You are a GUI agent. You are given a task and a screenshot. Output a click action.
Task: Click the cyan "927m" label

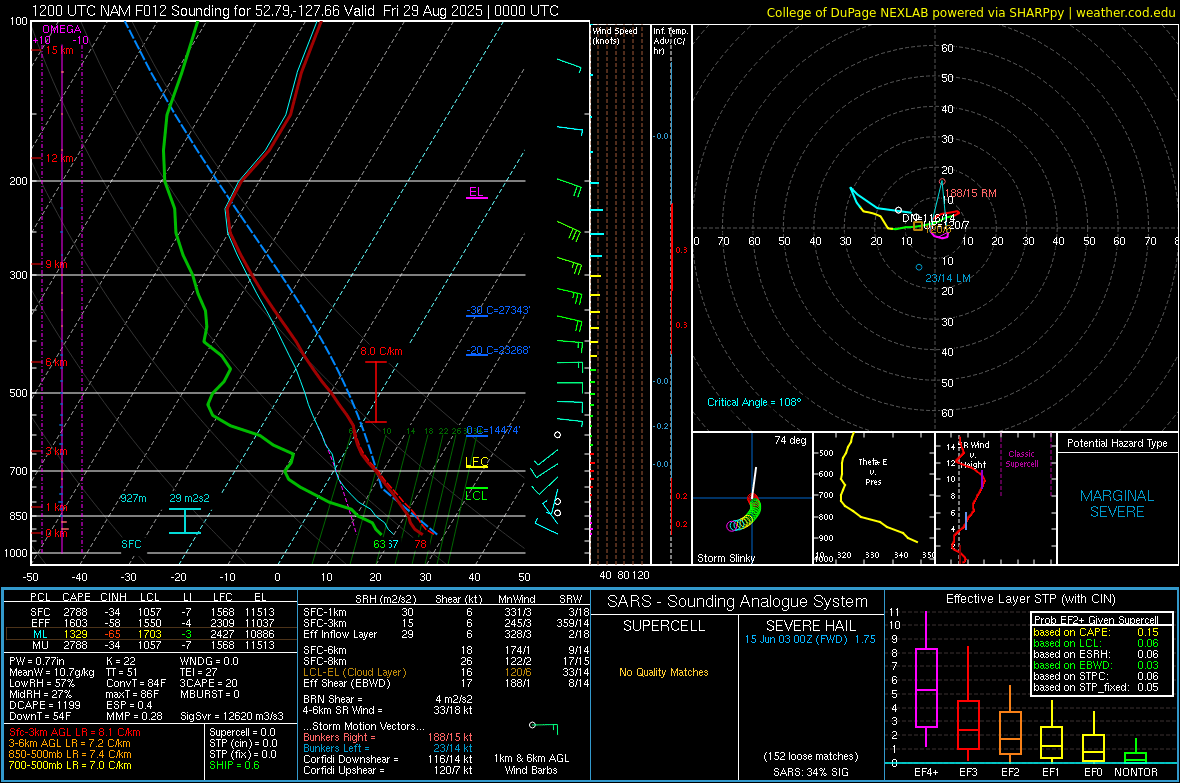point(133,498)
